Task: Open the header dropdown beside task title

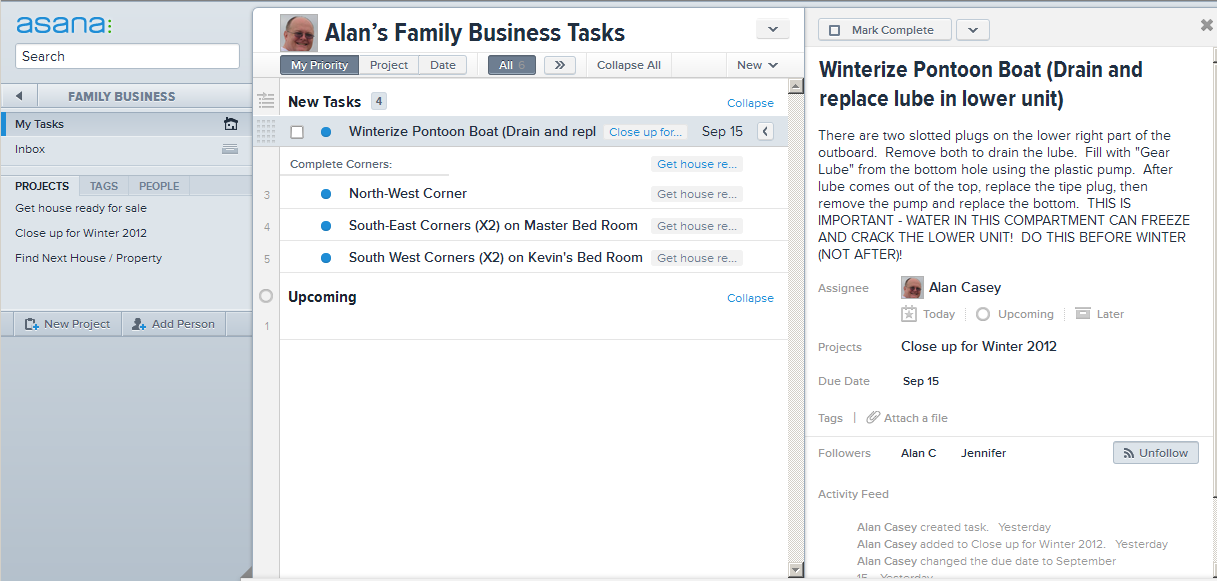Action: click(x=773, y=29)
